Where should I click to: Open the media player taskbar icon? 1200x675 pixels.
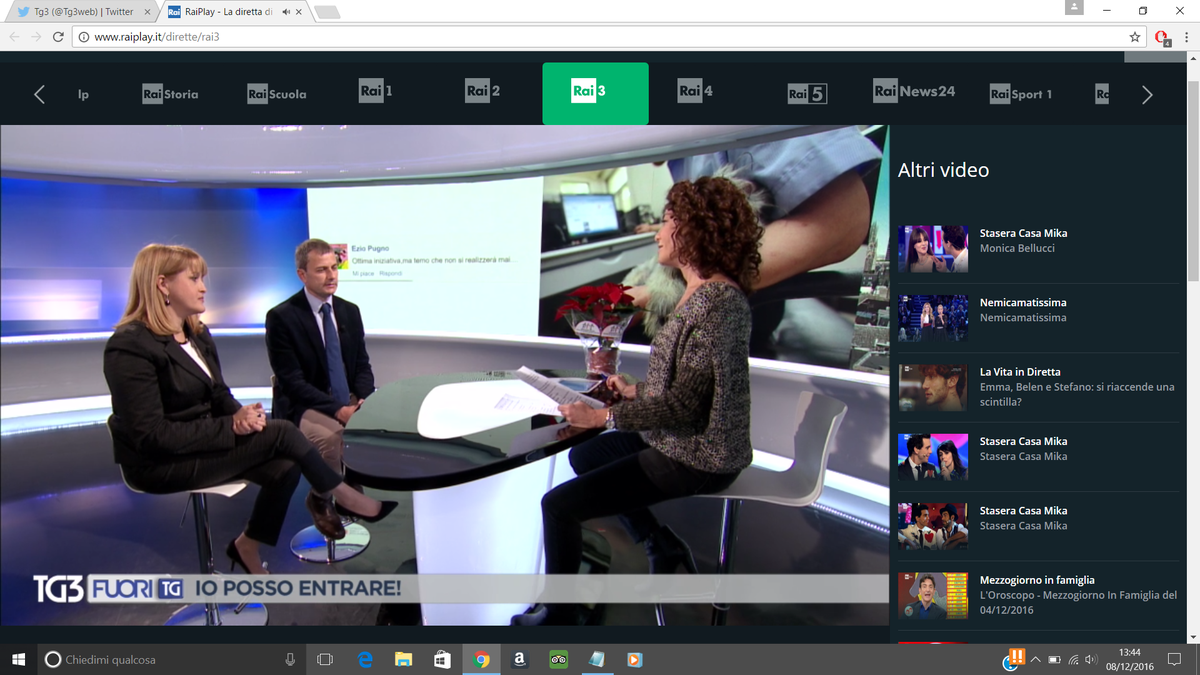tap(635, 659)
